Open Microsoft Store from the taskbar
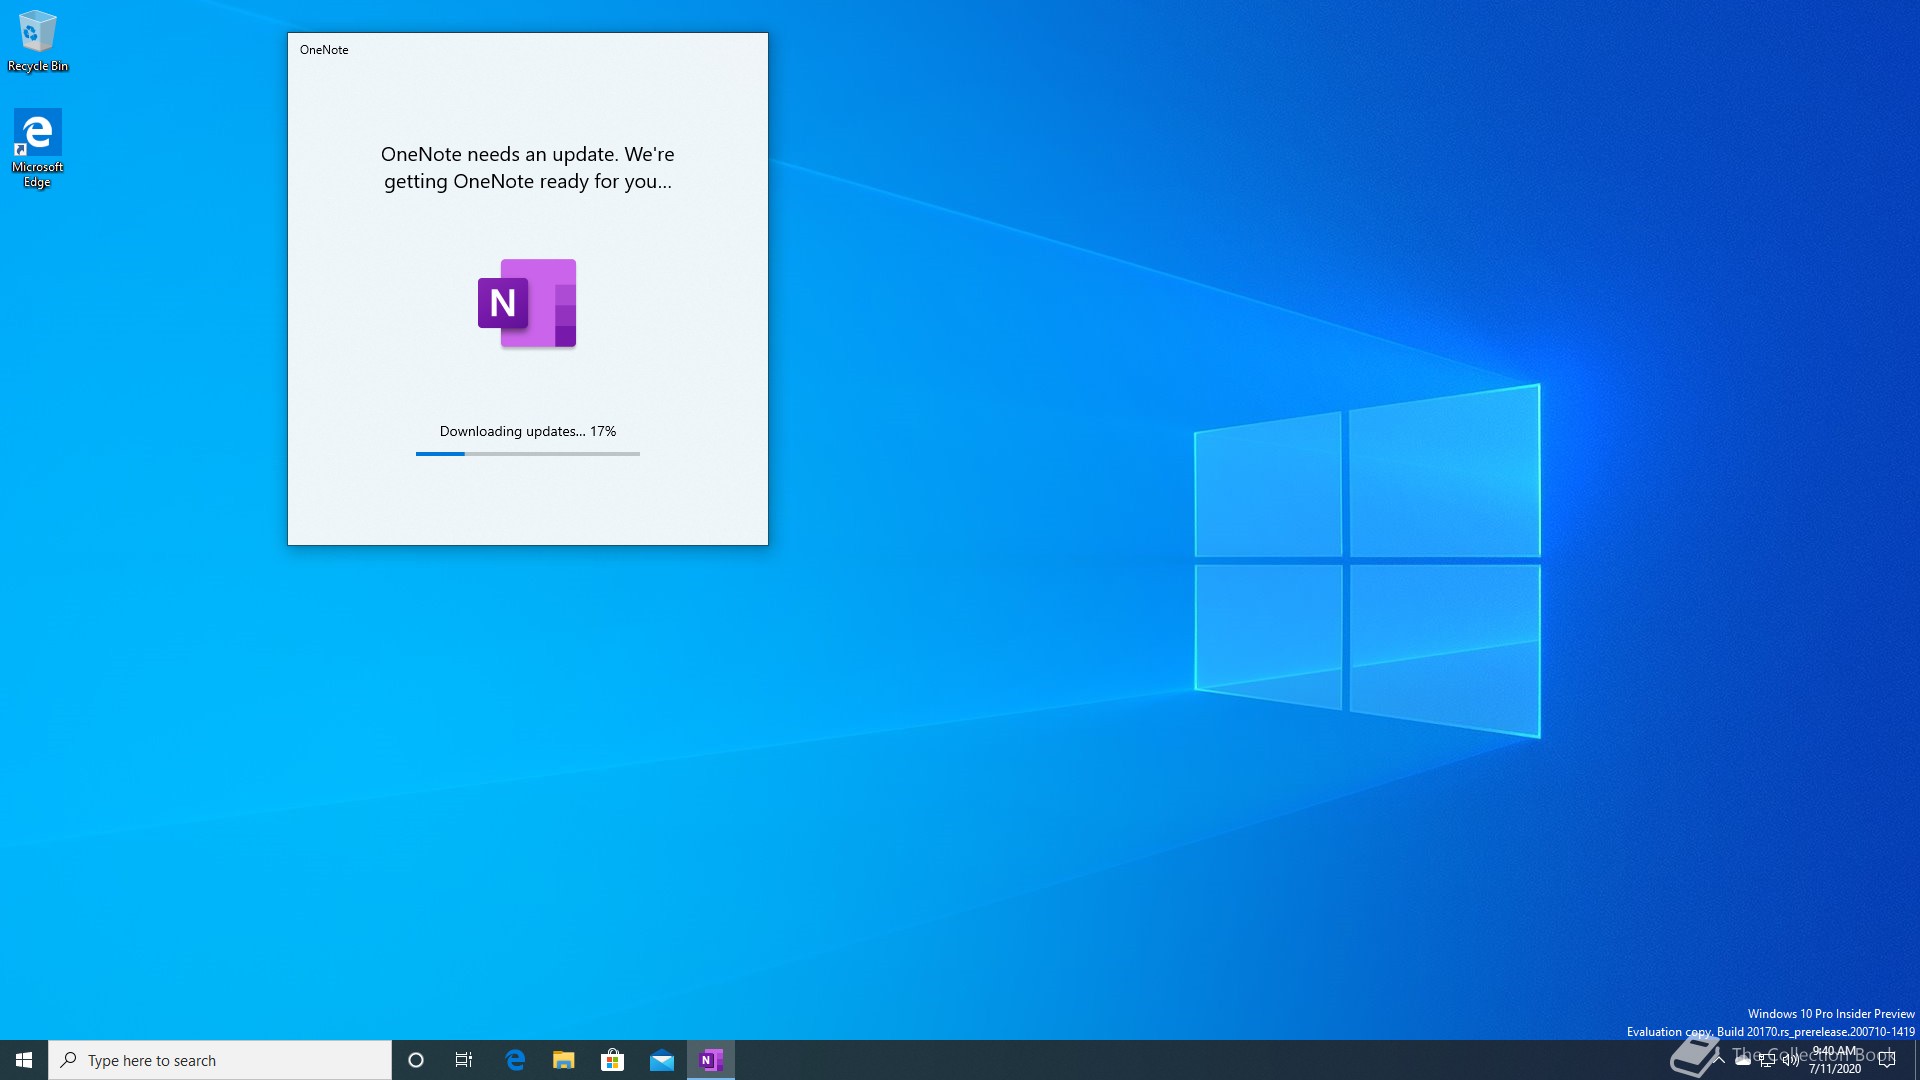Image resolution: width=1920 pixels, height=1080 pixels. point(612,1060)
